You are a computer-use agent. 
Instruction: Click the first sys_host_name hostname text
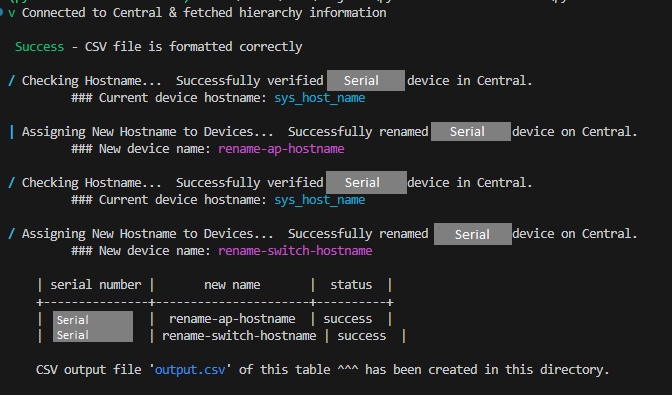tap(320, 98)
